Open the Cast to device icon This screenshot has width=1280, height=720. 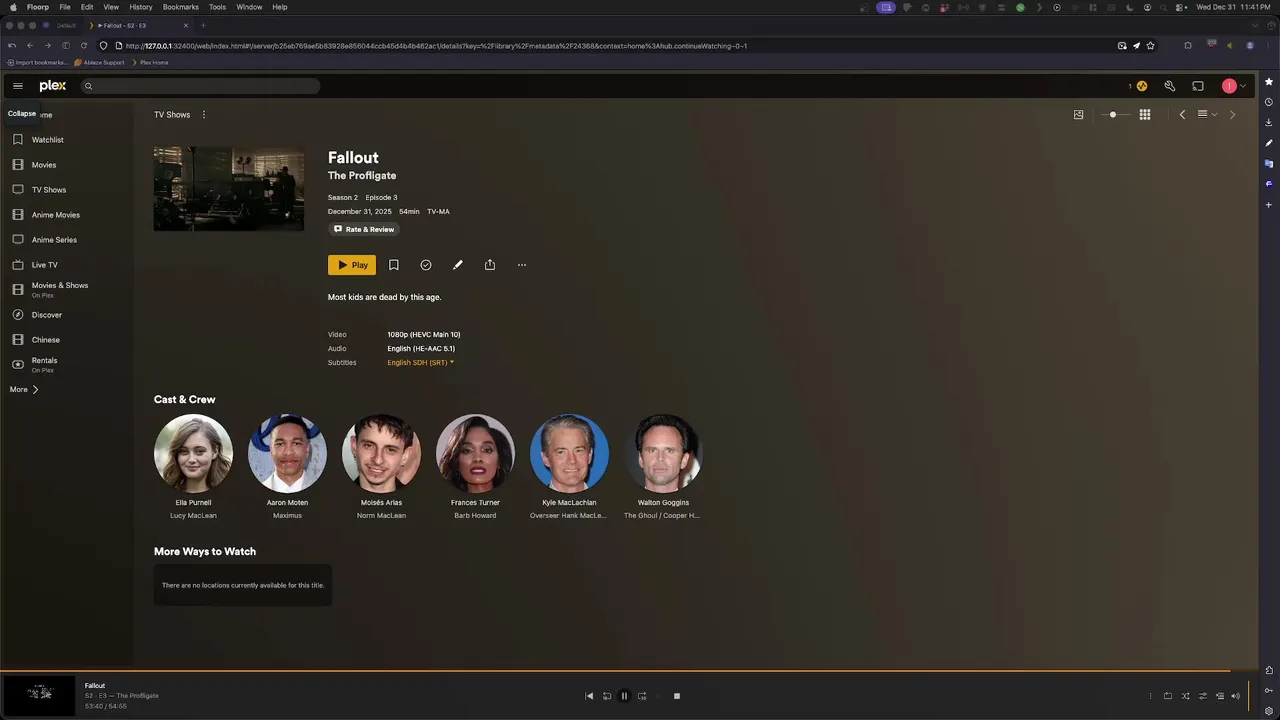point(1198,86)
